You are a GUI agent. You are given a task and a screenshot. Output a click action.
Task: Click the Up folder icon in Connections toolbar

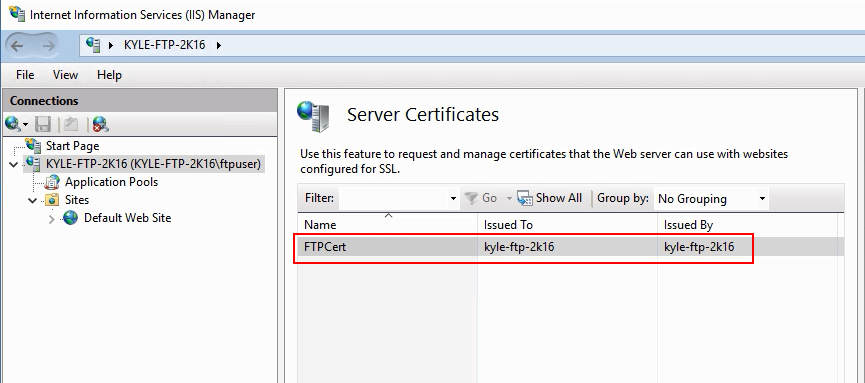click(x=70, y=124)
